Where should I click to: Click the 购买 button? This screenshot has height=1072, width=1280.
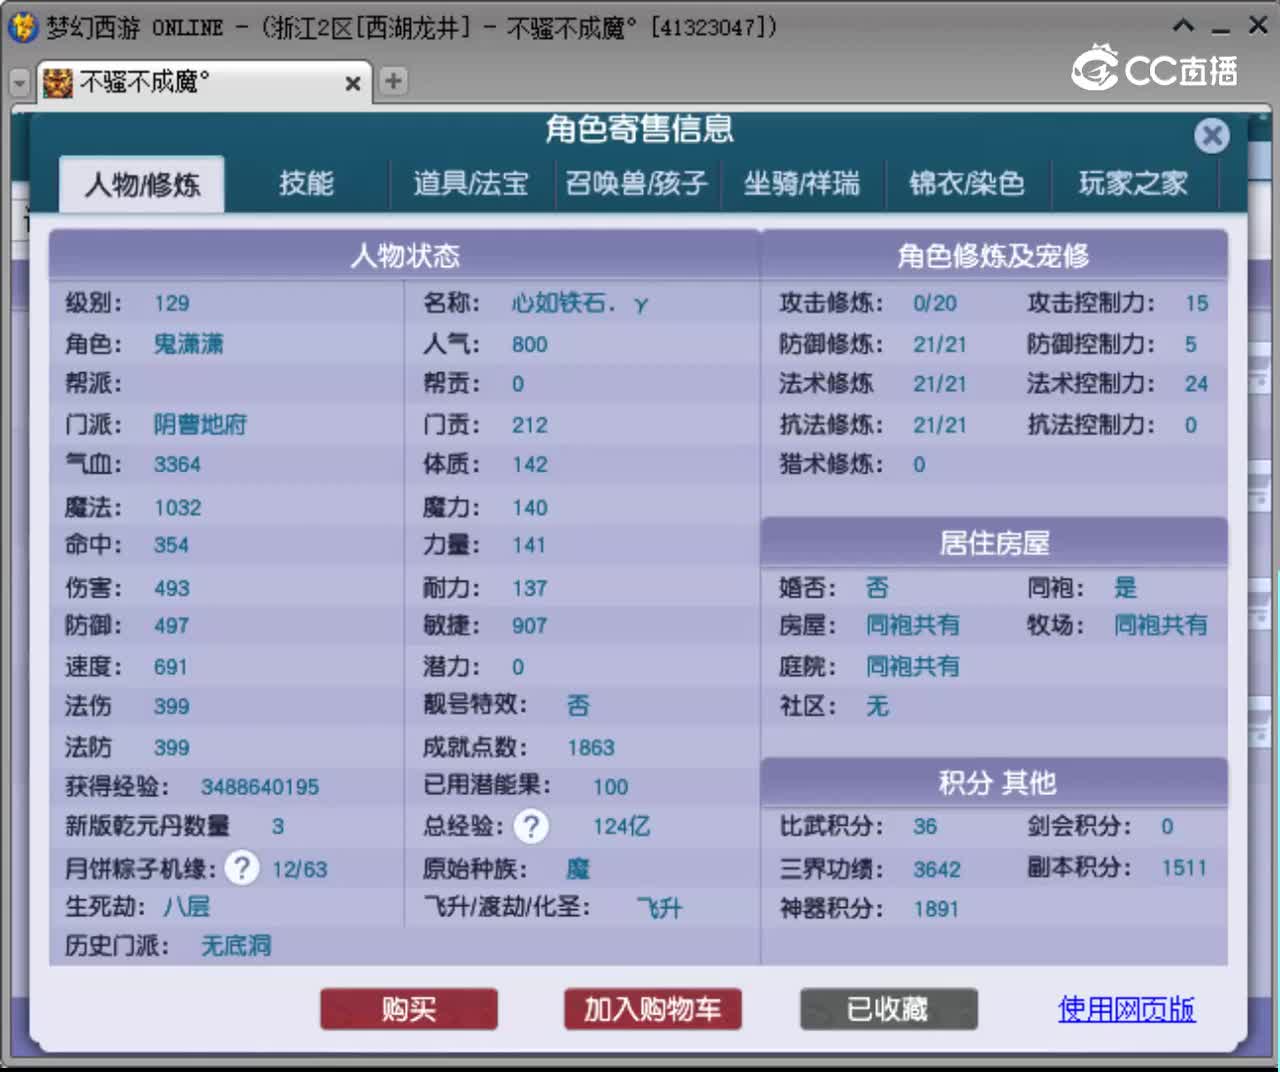click(409, 1009)
